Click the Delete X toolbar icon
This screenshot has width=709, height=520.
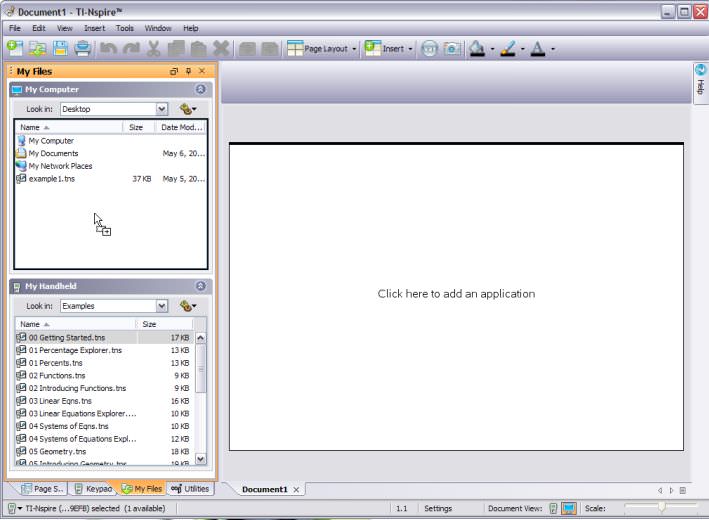[221, 48]
